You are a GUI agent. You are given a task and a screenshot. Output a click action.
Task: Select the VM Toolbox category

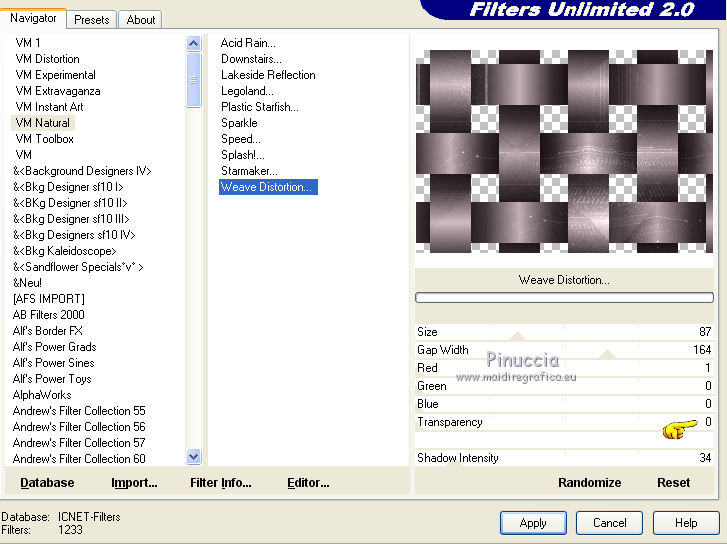pos(45,139)
